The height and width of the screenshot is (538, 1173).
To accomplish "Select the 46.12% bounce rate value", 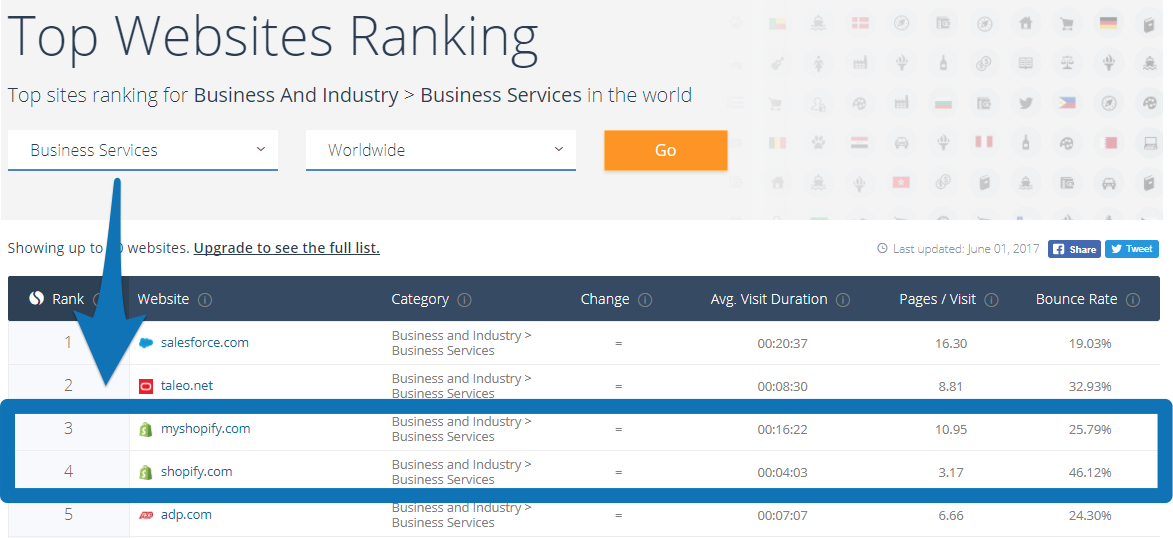I will coord(1090,472).
